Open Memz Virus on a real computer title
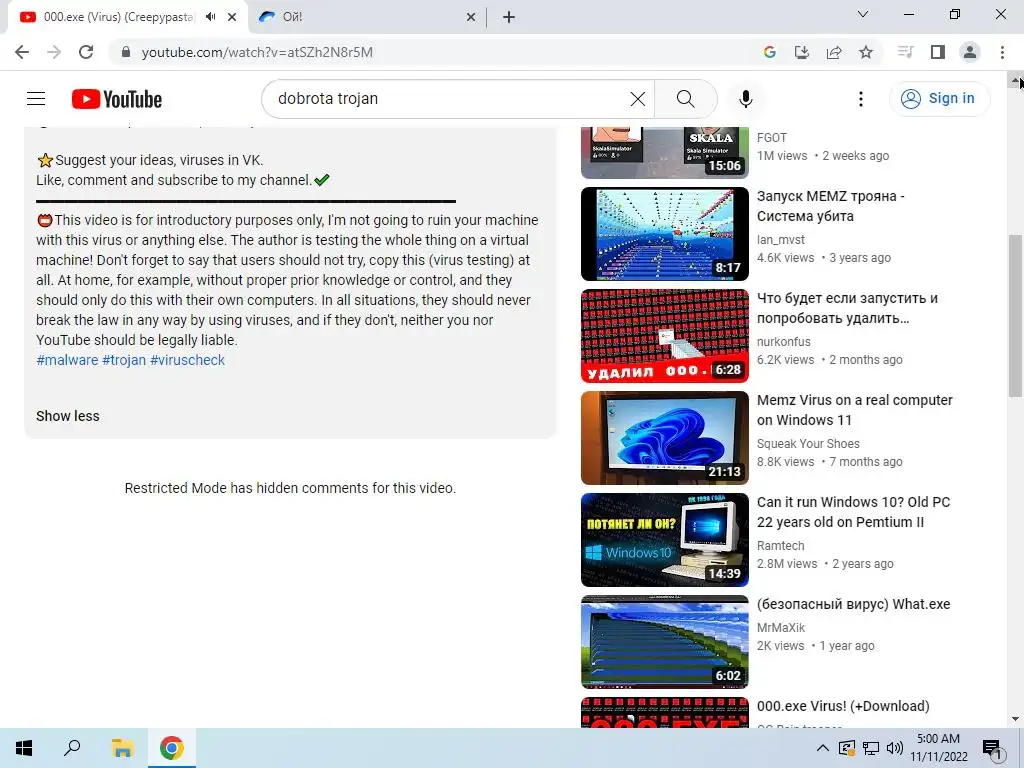 (x=854, y=409)
